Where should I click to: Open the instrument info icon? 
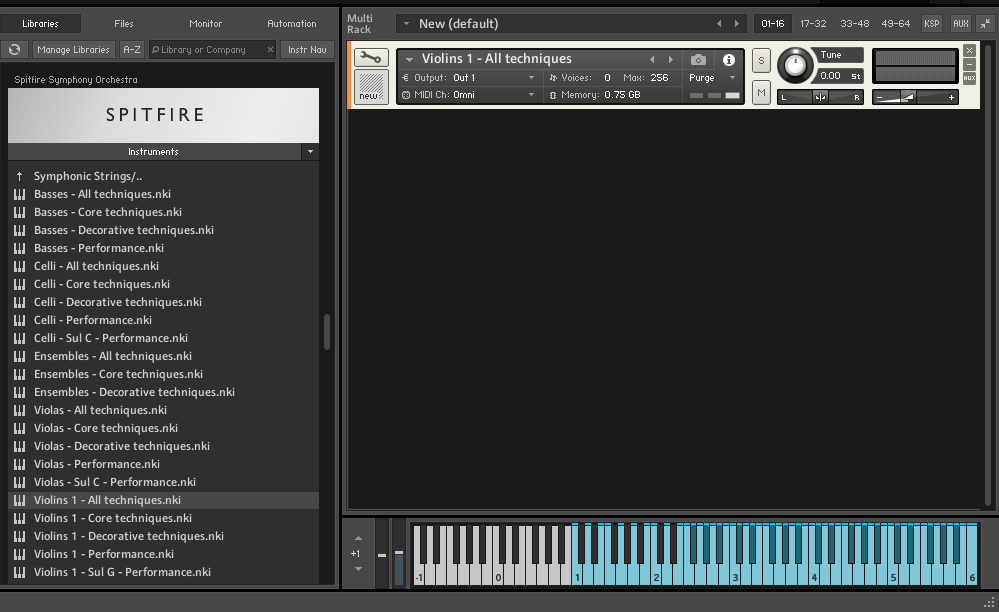729,59
